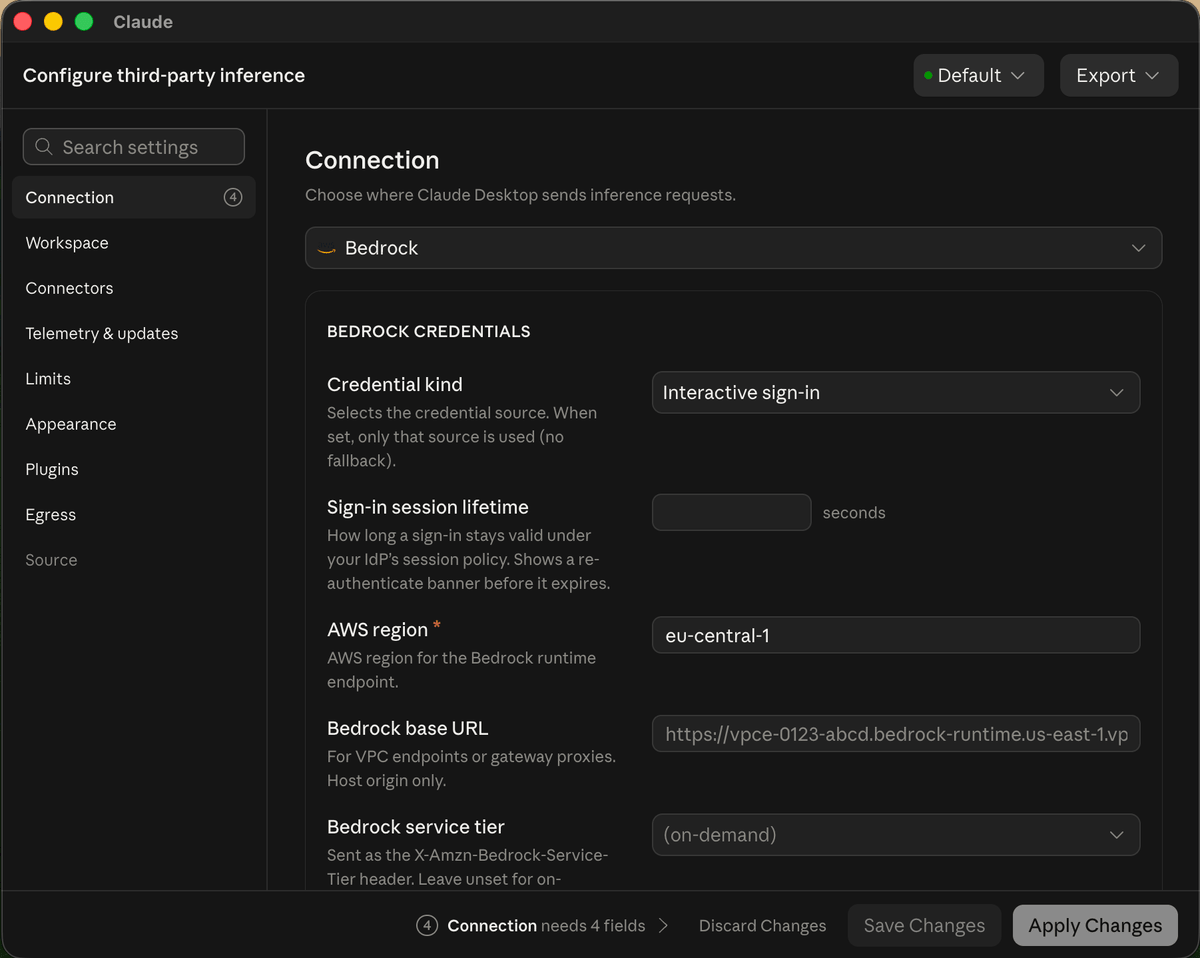Click the Connection badge showing 4
Viewport: 1200px width, 958px height.
pos(233,197)
